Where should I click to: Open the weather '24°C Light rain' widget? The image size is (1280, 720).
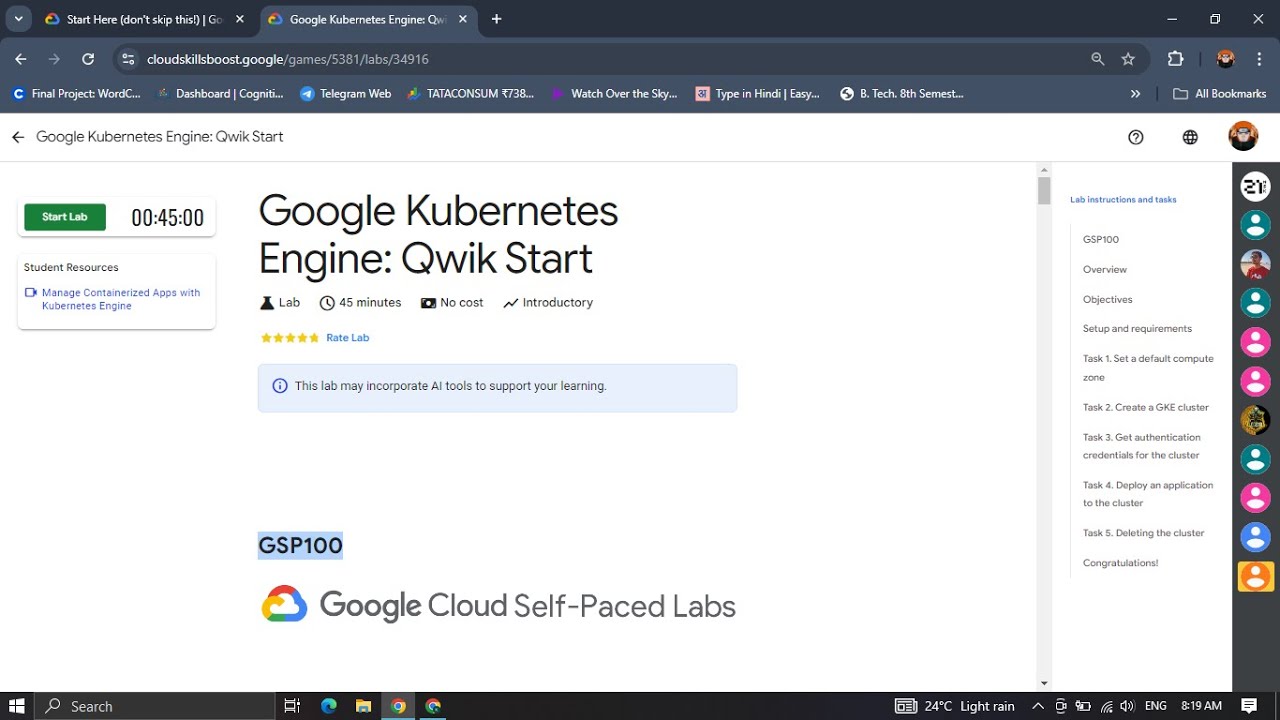[x=955, y=706]
